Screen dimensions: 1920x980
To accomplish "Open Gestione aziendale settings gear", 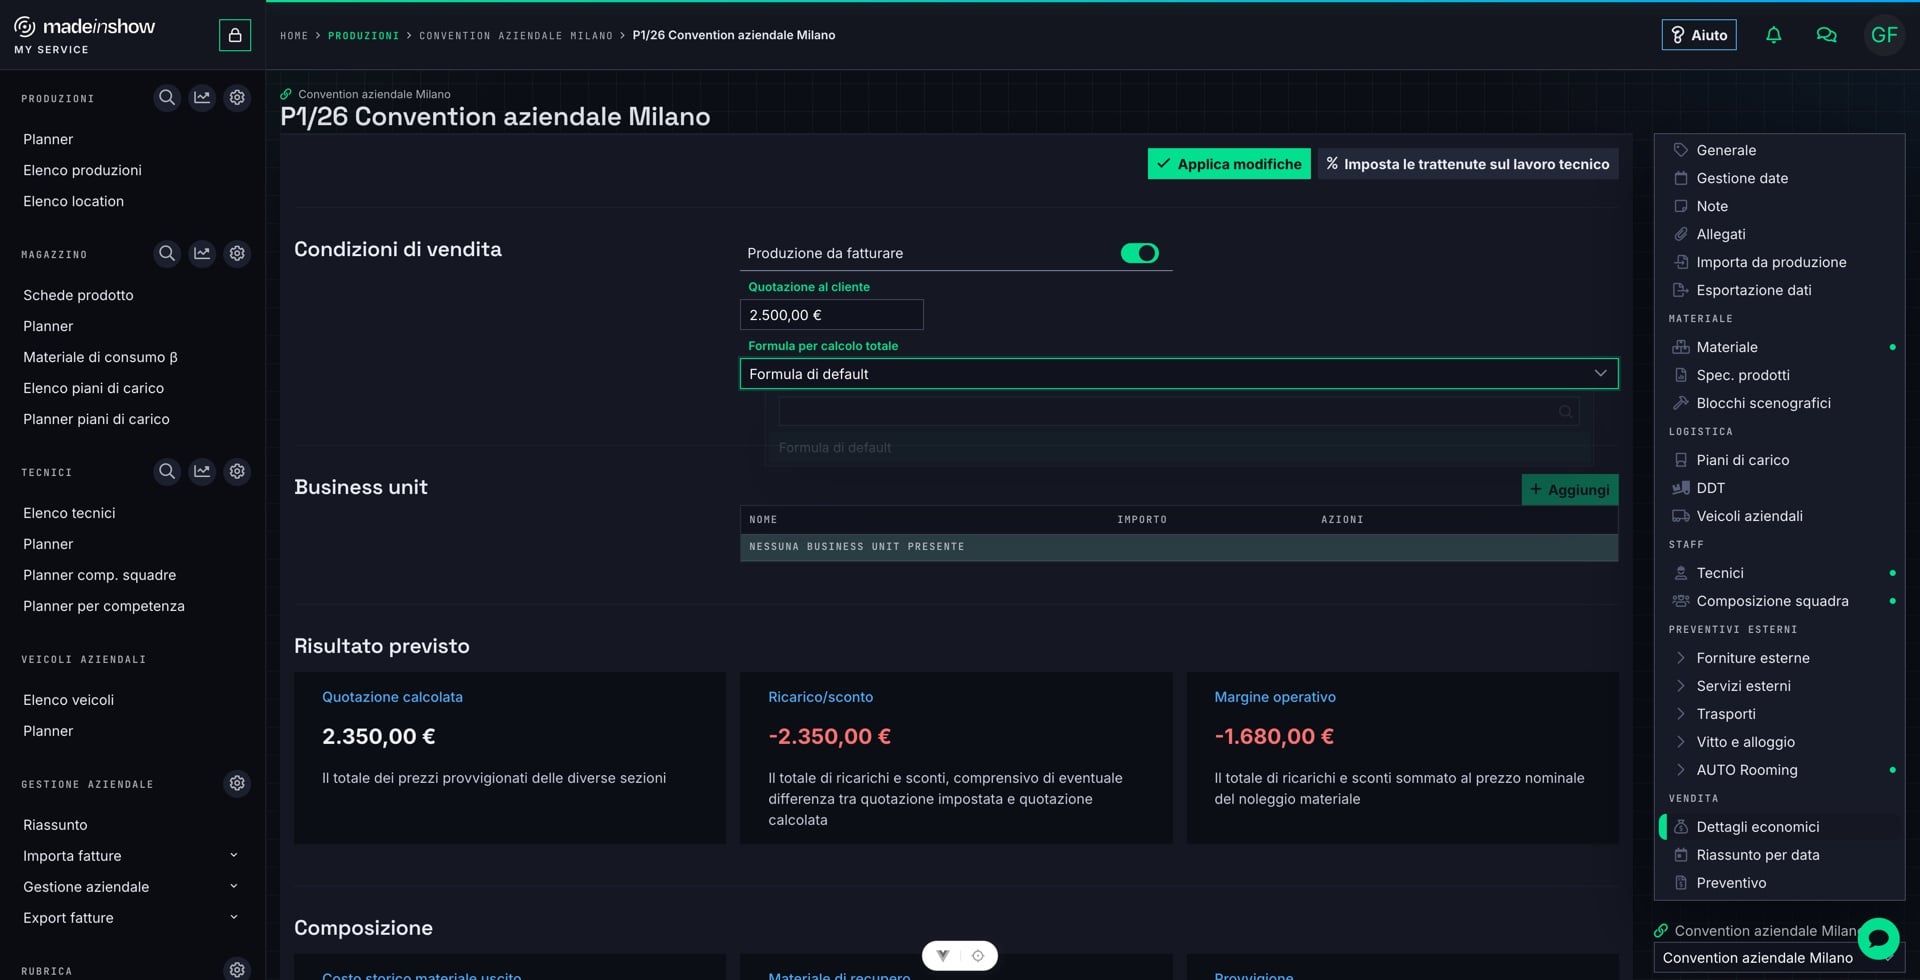I will pos(237,783).
